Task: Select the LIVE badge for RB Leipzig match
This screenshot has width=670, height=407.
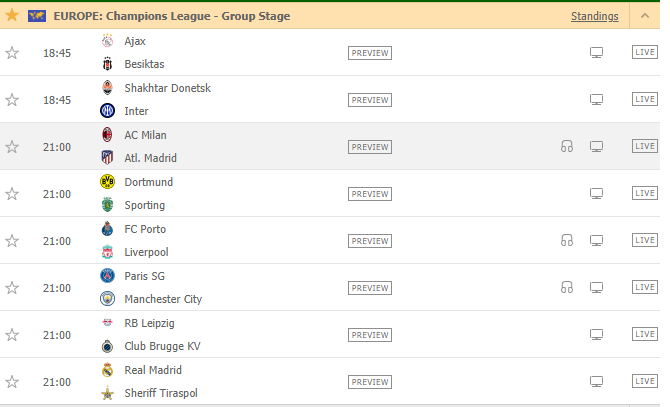Action: click(645, 334)
